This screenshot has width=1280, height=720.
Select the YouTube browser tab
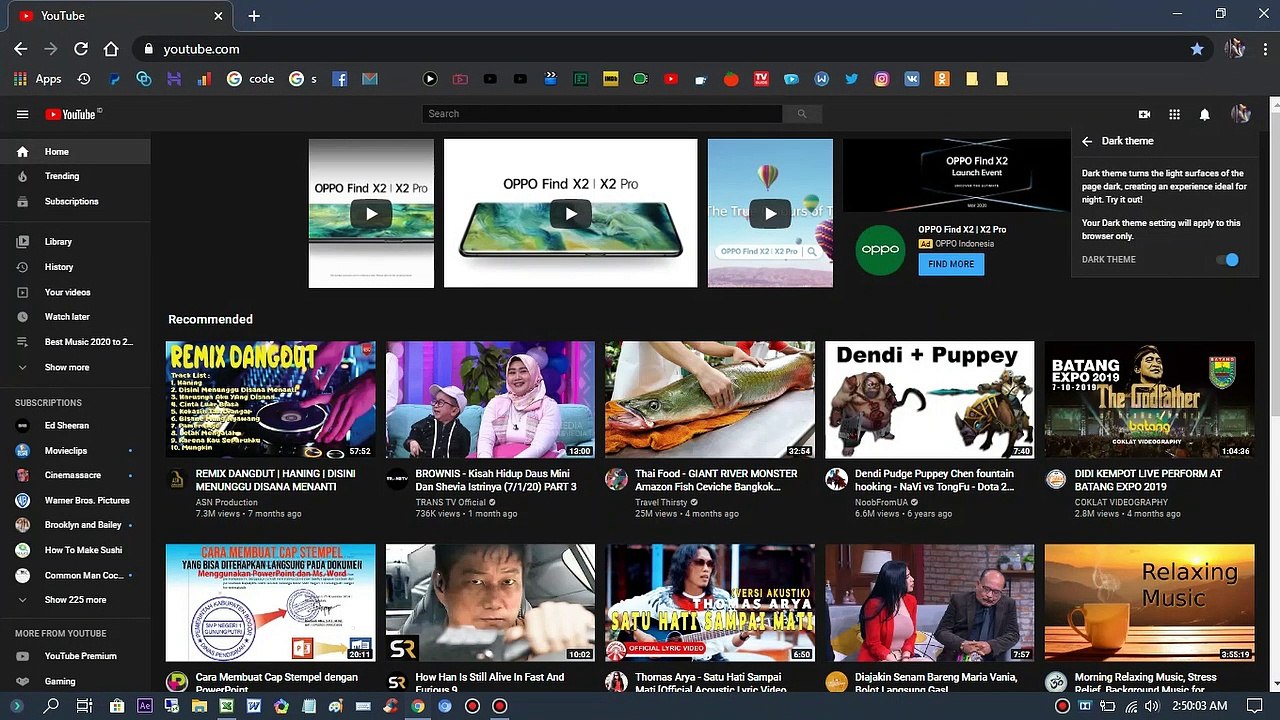120,16
